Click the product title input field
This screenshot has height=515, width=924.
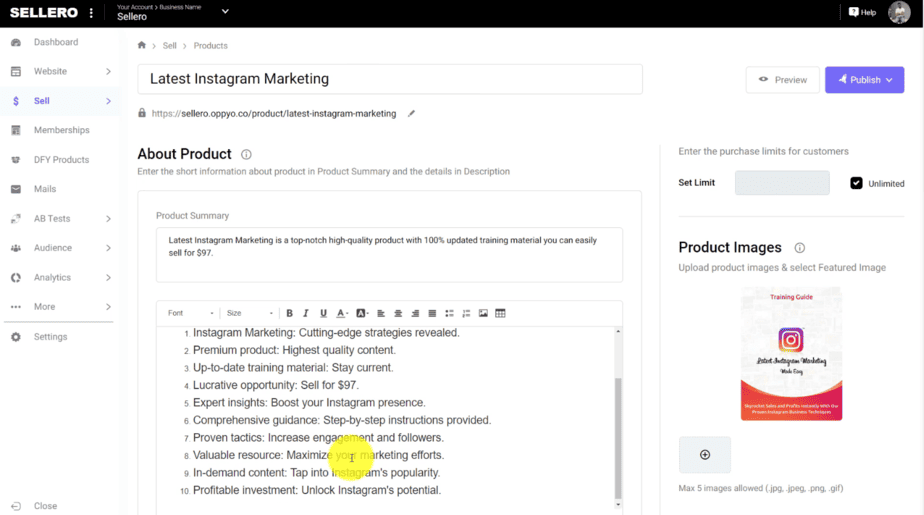[x=390, y=79]
